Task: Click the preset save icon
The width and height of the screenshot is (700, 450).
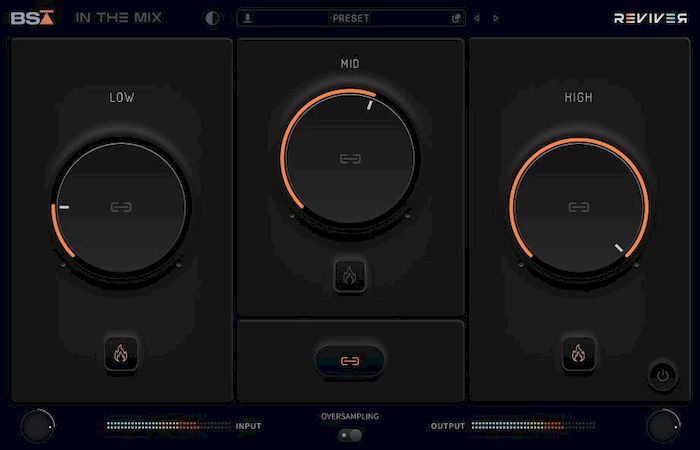Action: pos(248,18)
